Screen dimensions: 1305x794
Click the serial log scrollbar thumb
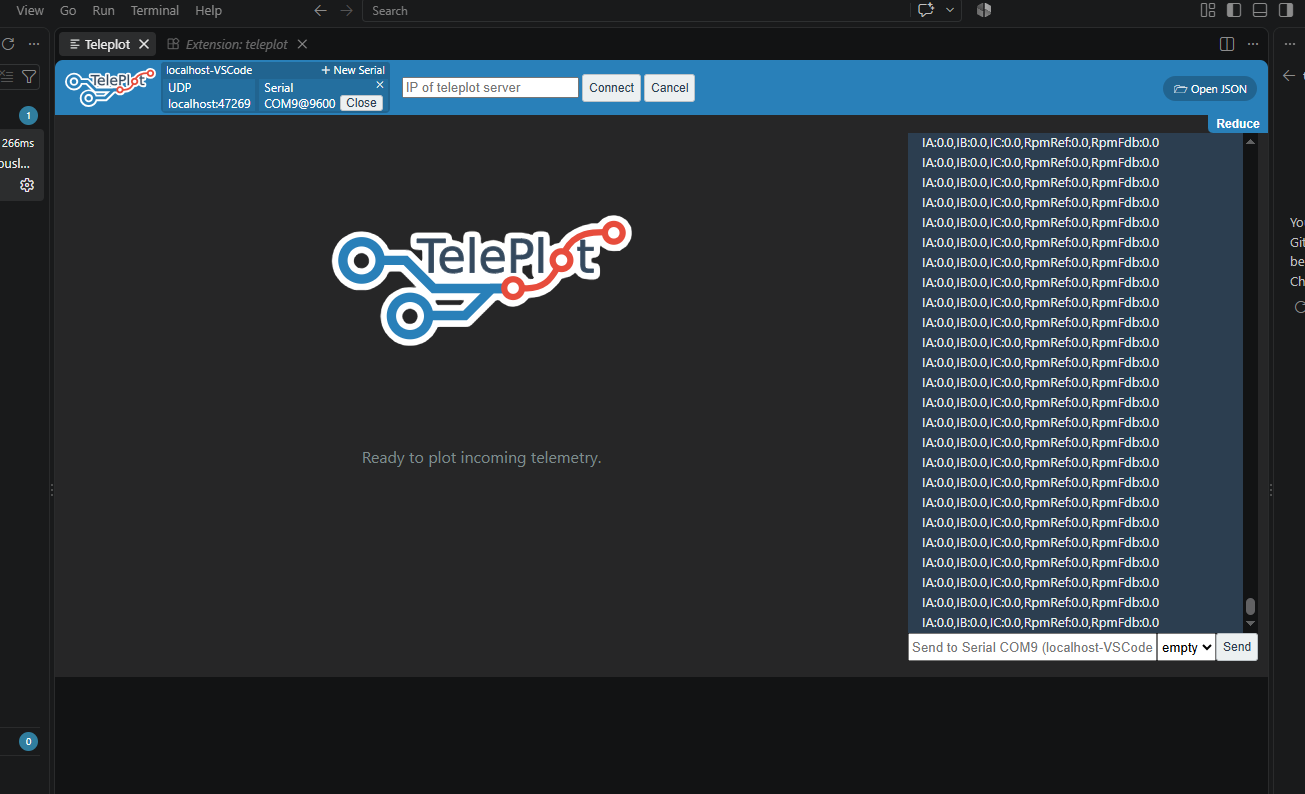pyautogui.click(x=1250, y=607)
